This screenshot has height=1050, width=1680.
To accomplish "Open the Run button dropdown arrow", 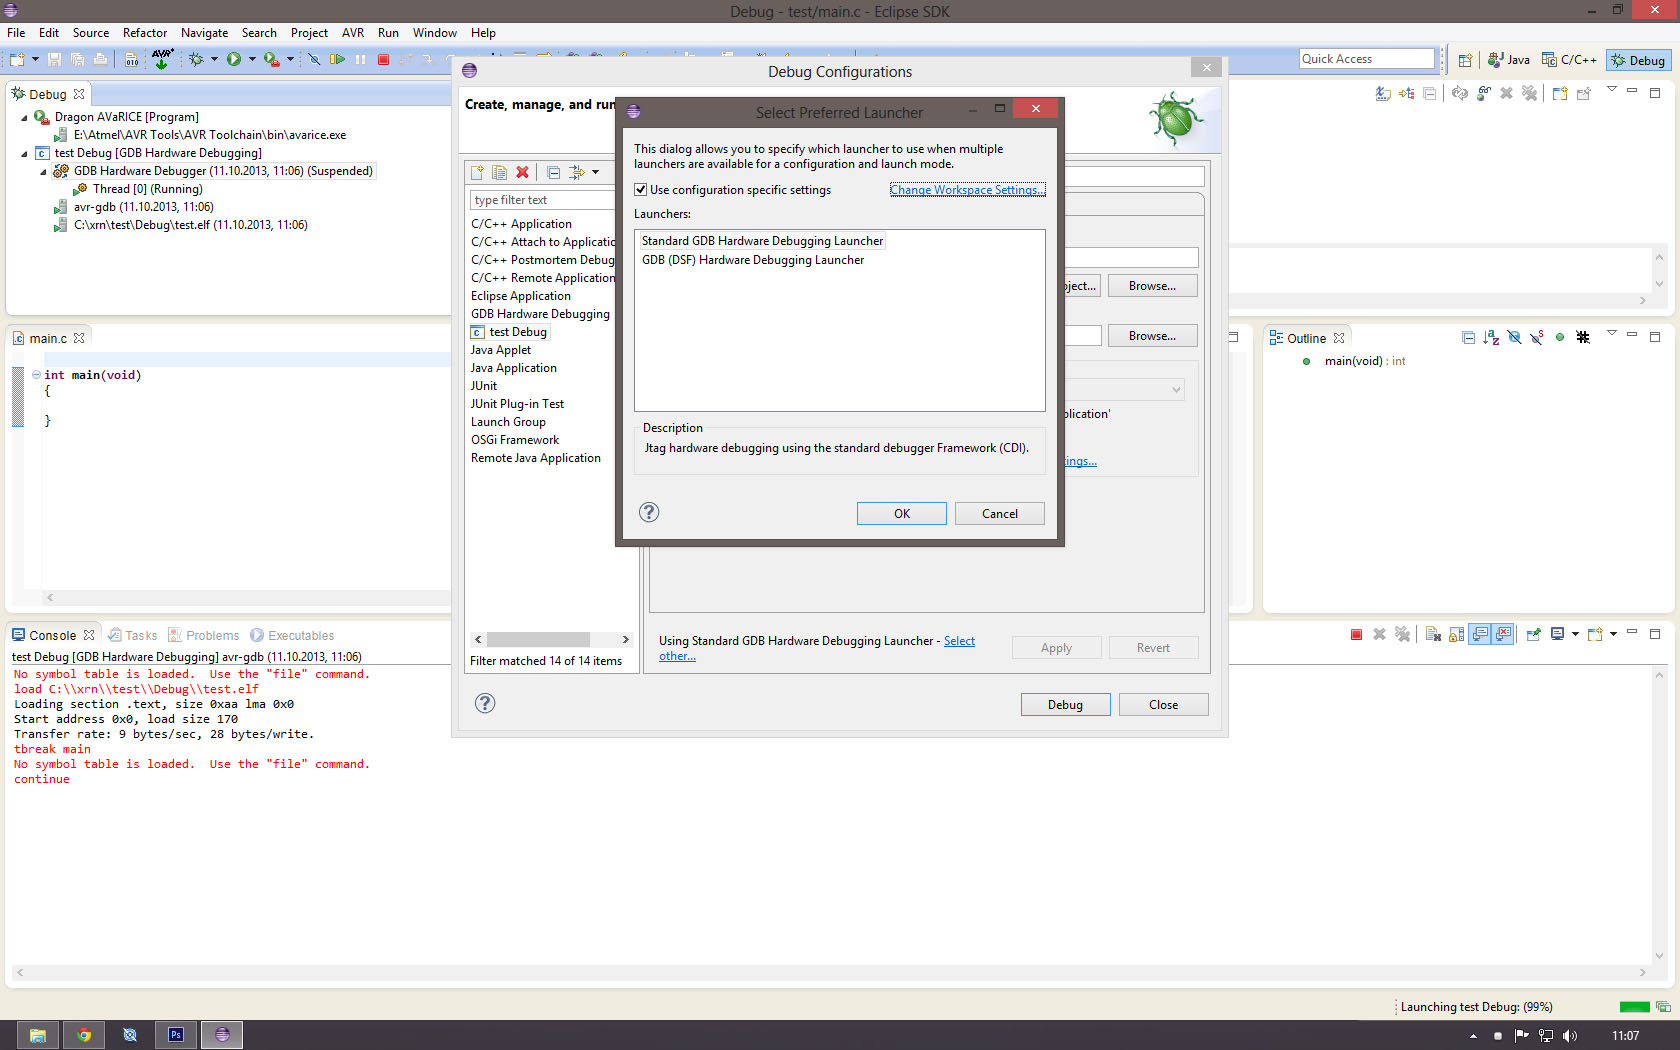I will coord(252,60).
